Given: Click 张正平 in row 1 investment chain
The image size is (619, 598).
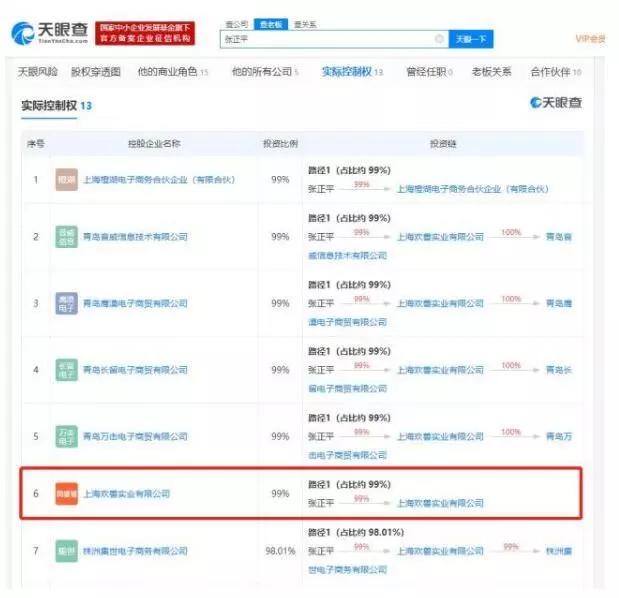Looking at the screenshot, I should click(321, 189).
